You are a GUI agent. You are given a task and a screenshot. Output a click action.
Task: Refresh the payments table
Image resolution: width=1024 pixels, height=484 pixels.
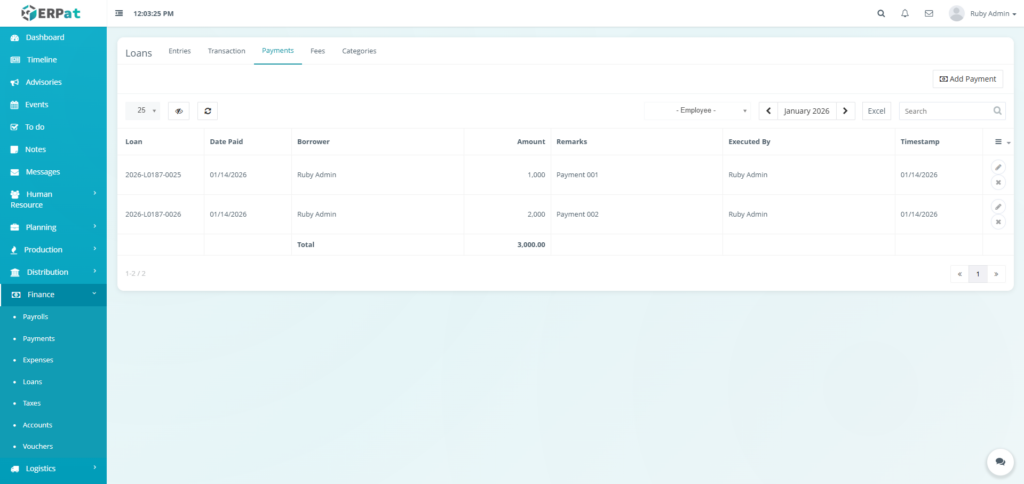(208, 111)
